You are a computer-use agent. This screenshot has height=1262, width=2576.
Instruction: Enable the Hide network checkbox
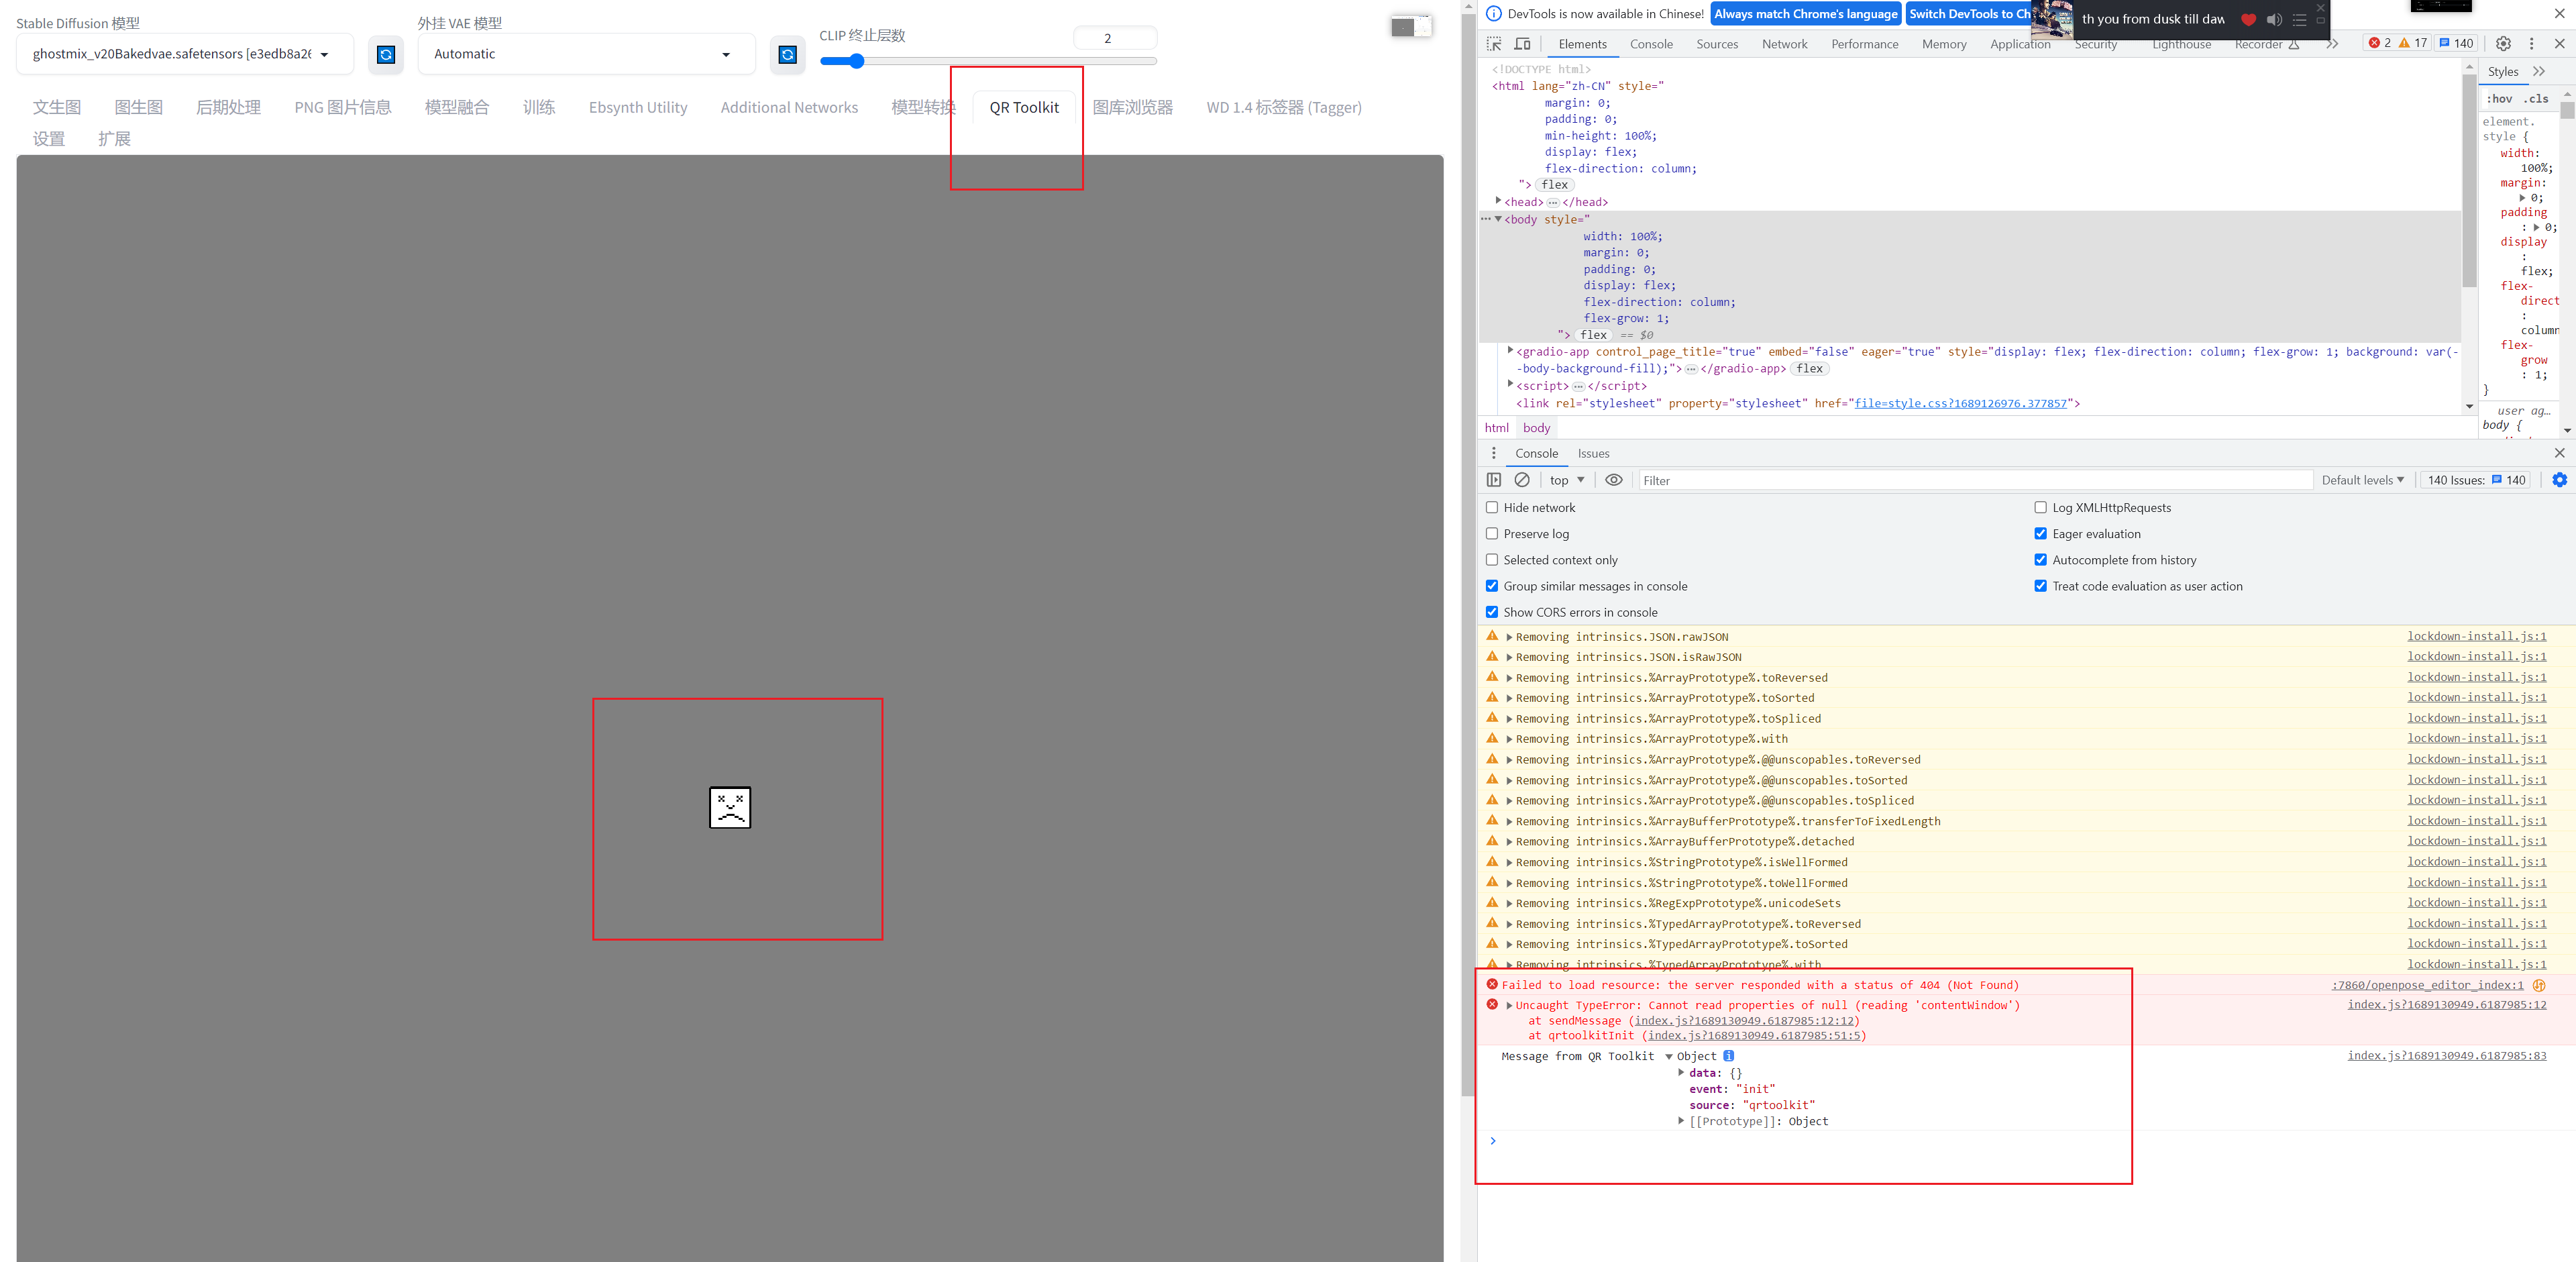pyautogui.click(x=1492, y=507)
